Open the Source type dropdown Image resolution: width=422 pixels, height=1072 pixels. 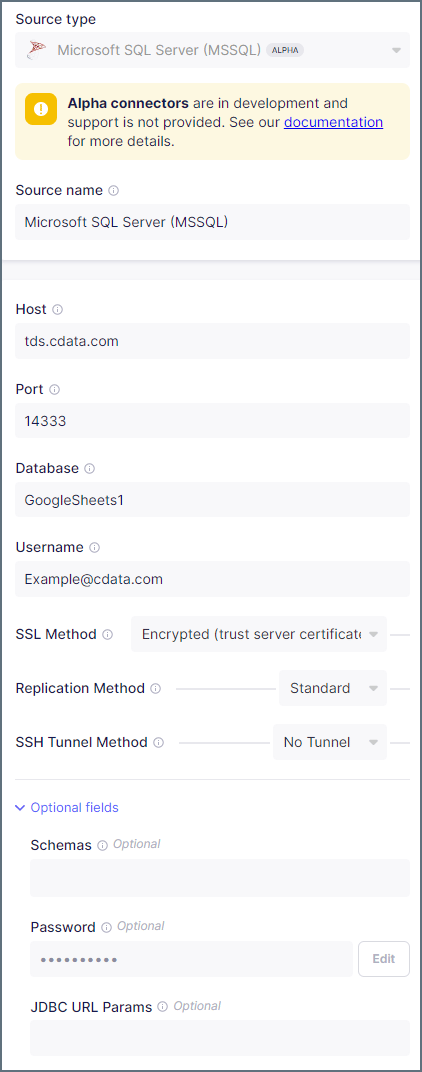213,50
